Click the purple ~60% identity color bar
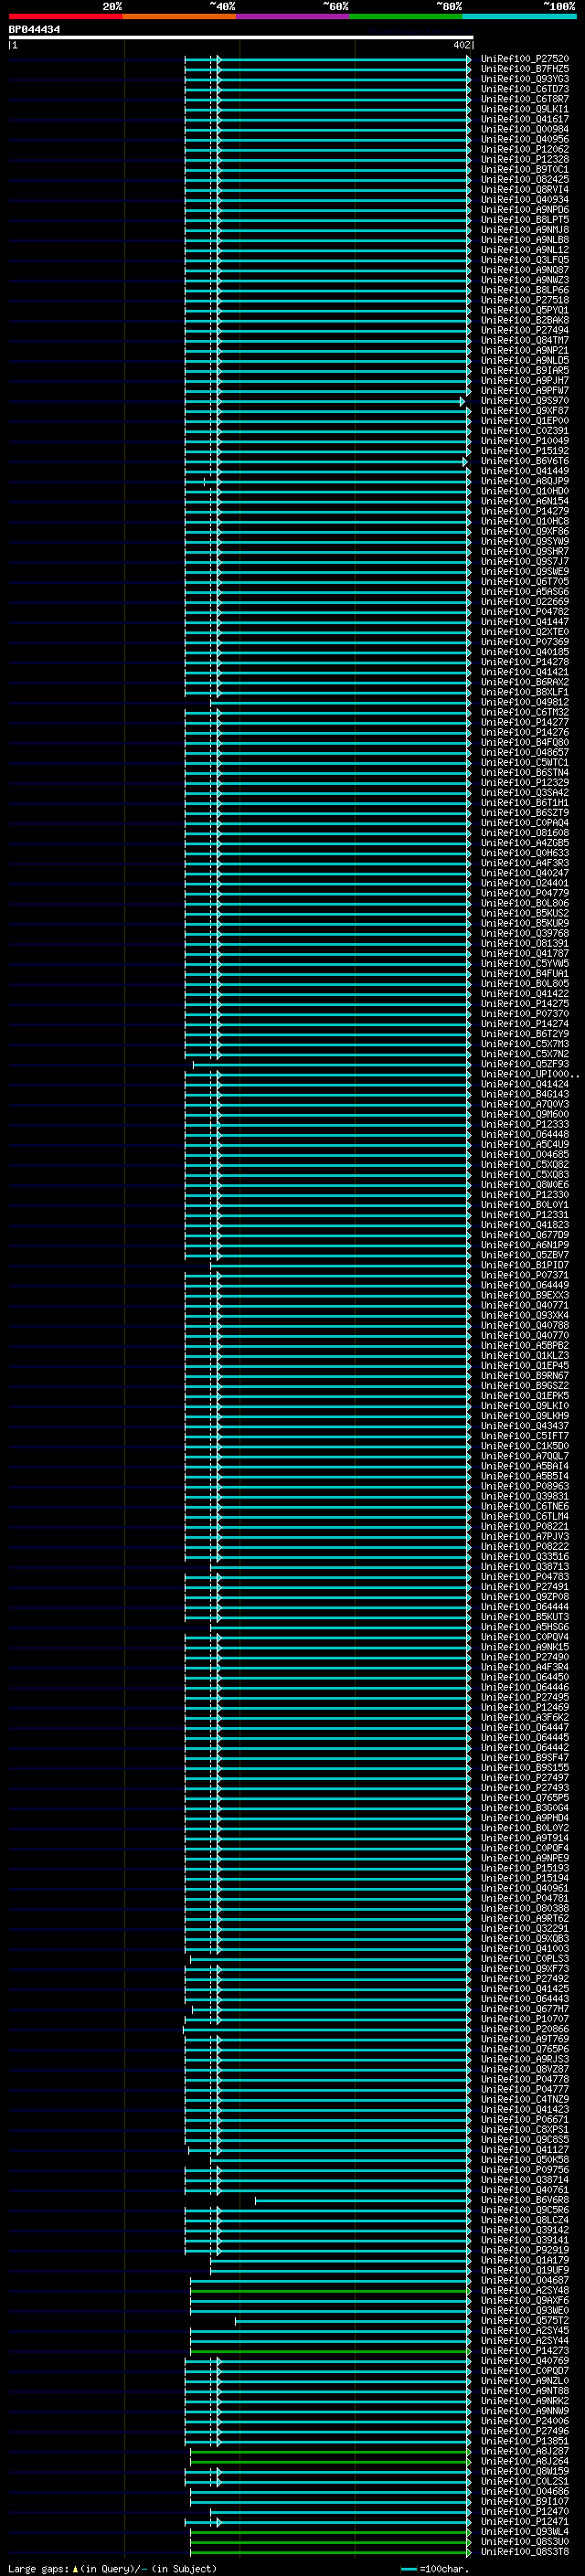This screenshot has width=585, height=2576. pos(293,17)
